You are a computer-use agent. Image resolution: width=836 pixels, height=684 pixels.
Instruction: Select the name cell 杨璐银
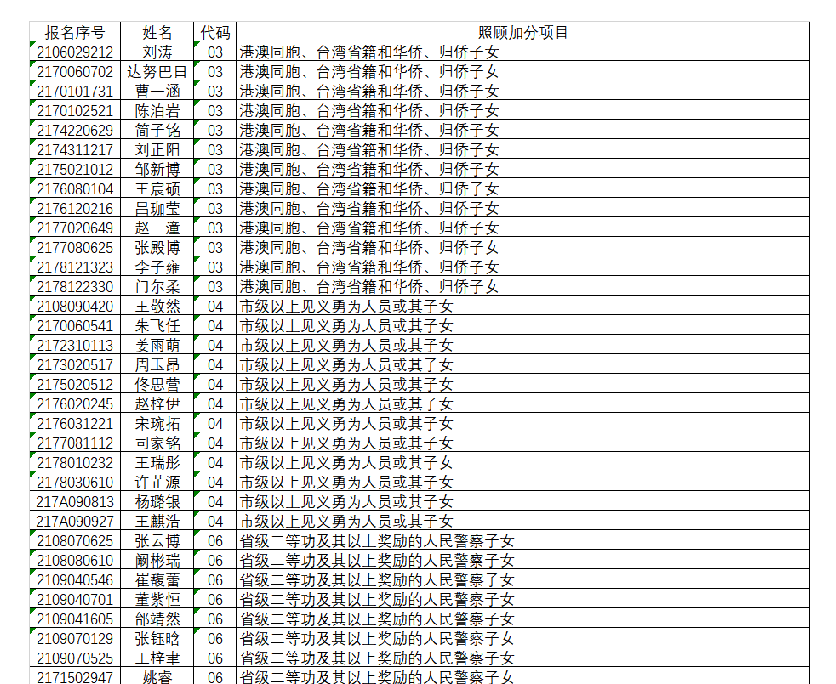[x=157, y=501]
